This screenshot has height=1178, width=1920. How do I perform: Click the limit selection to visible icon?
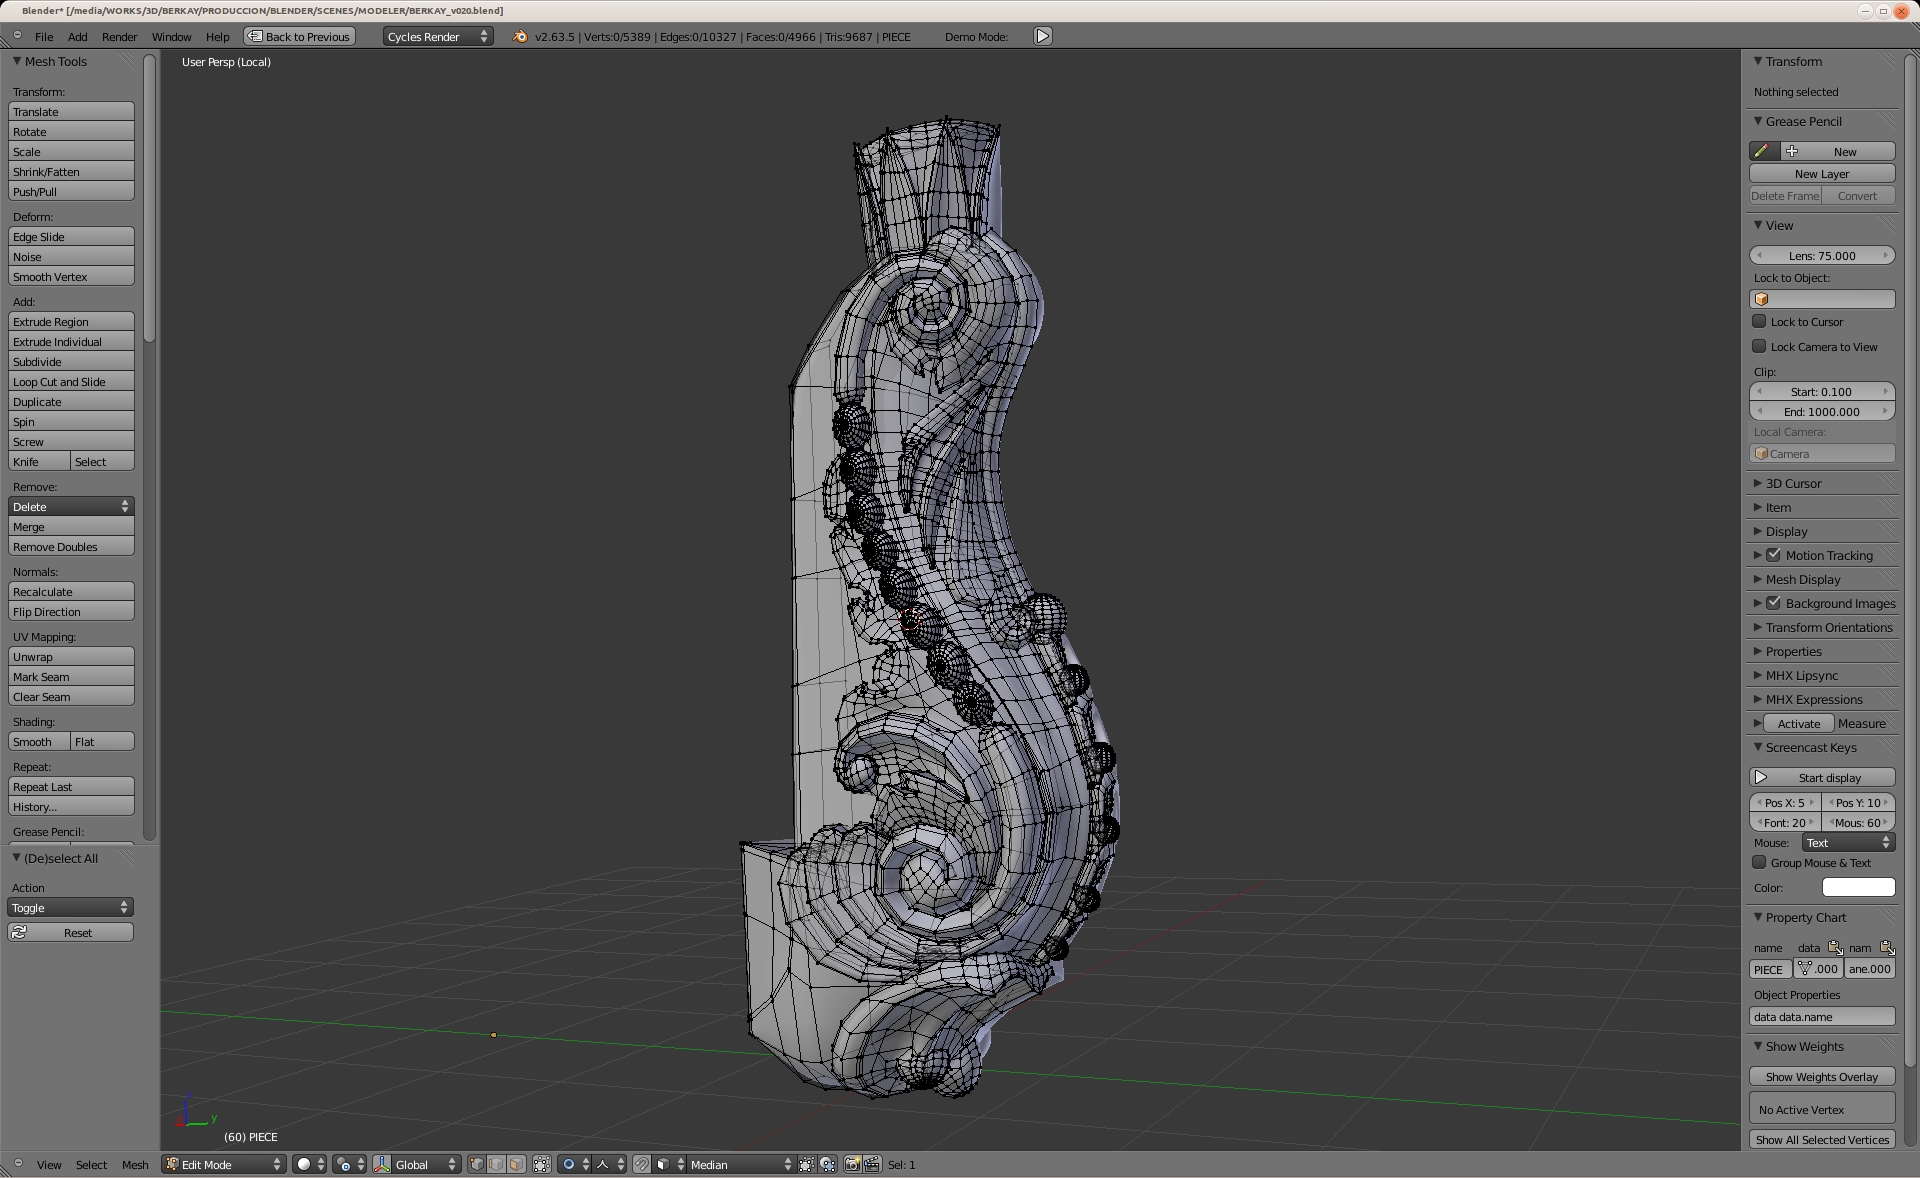point(541,1164)
